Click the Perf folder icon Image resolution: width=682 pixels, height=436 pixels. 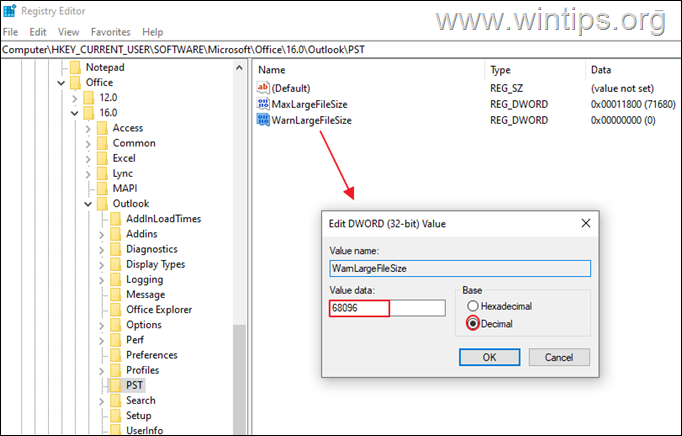click(x=116, y=340)
